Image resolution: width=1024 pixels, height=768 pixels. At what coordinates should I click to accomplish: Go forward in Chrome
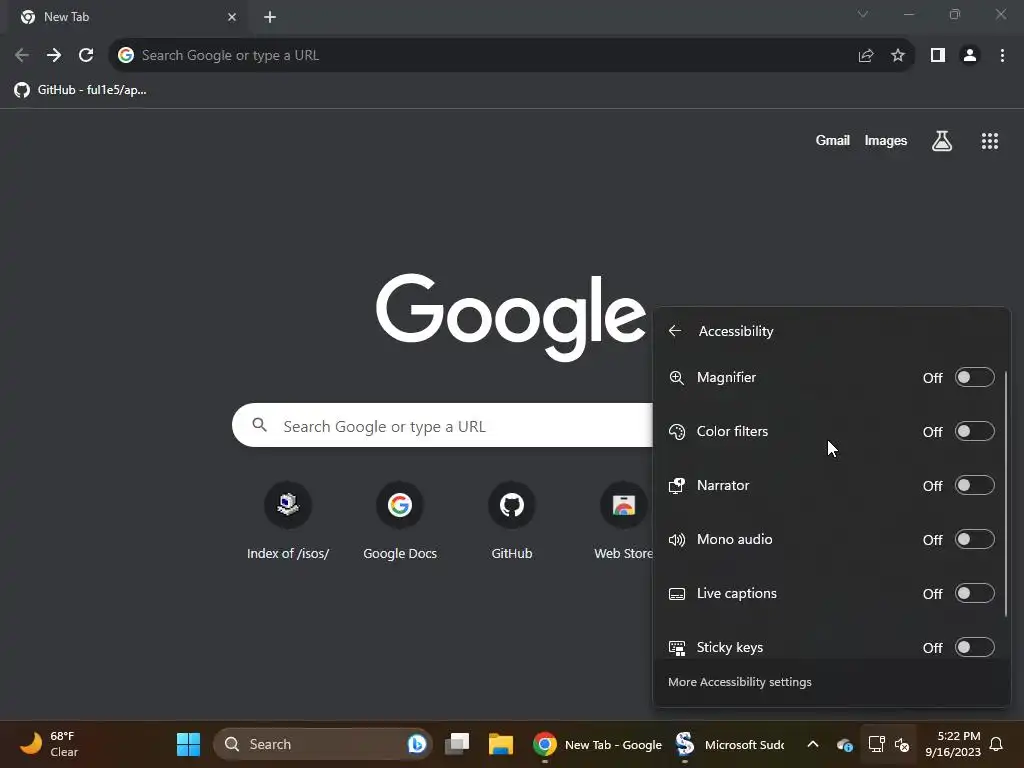tap(54, 56)
